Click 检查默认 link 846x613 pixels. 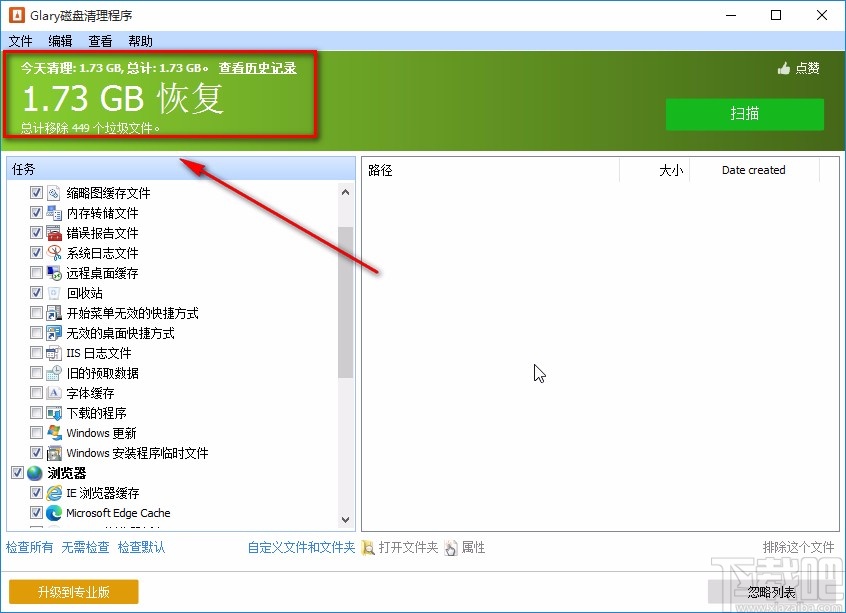tap(141, 547)
